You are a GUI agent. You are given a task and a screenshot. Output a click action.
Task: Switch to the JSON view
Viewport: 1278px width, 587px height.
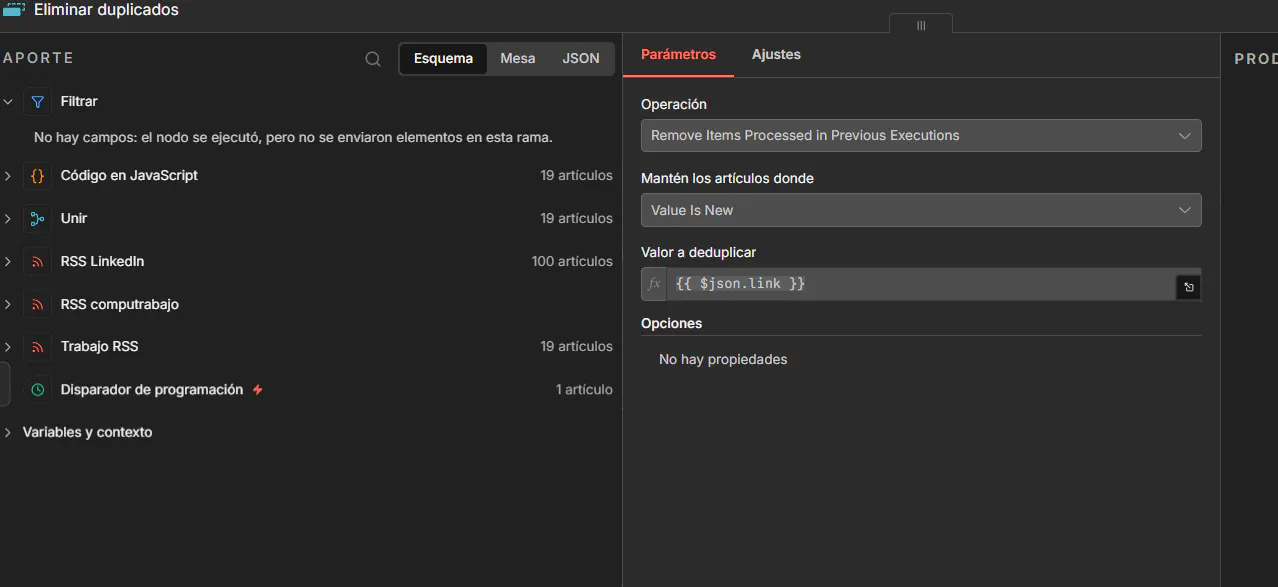click(581, 59)
